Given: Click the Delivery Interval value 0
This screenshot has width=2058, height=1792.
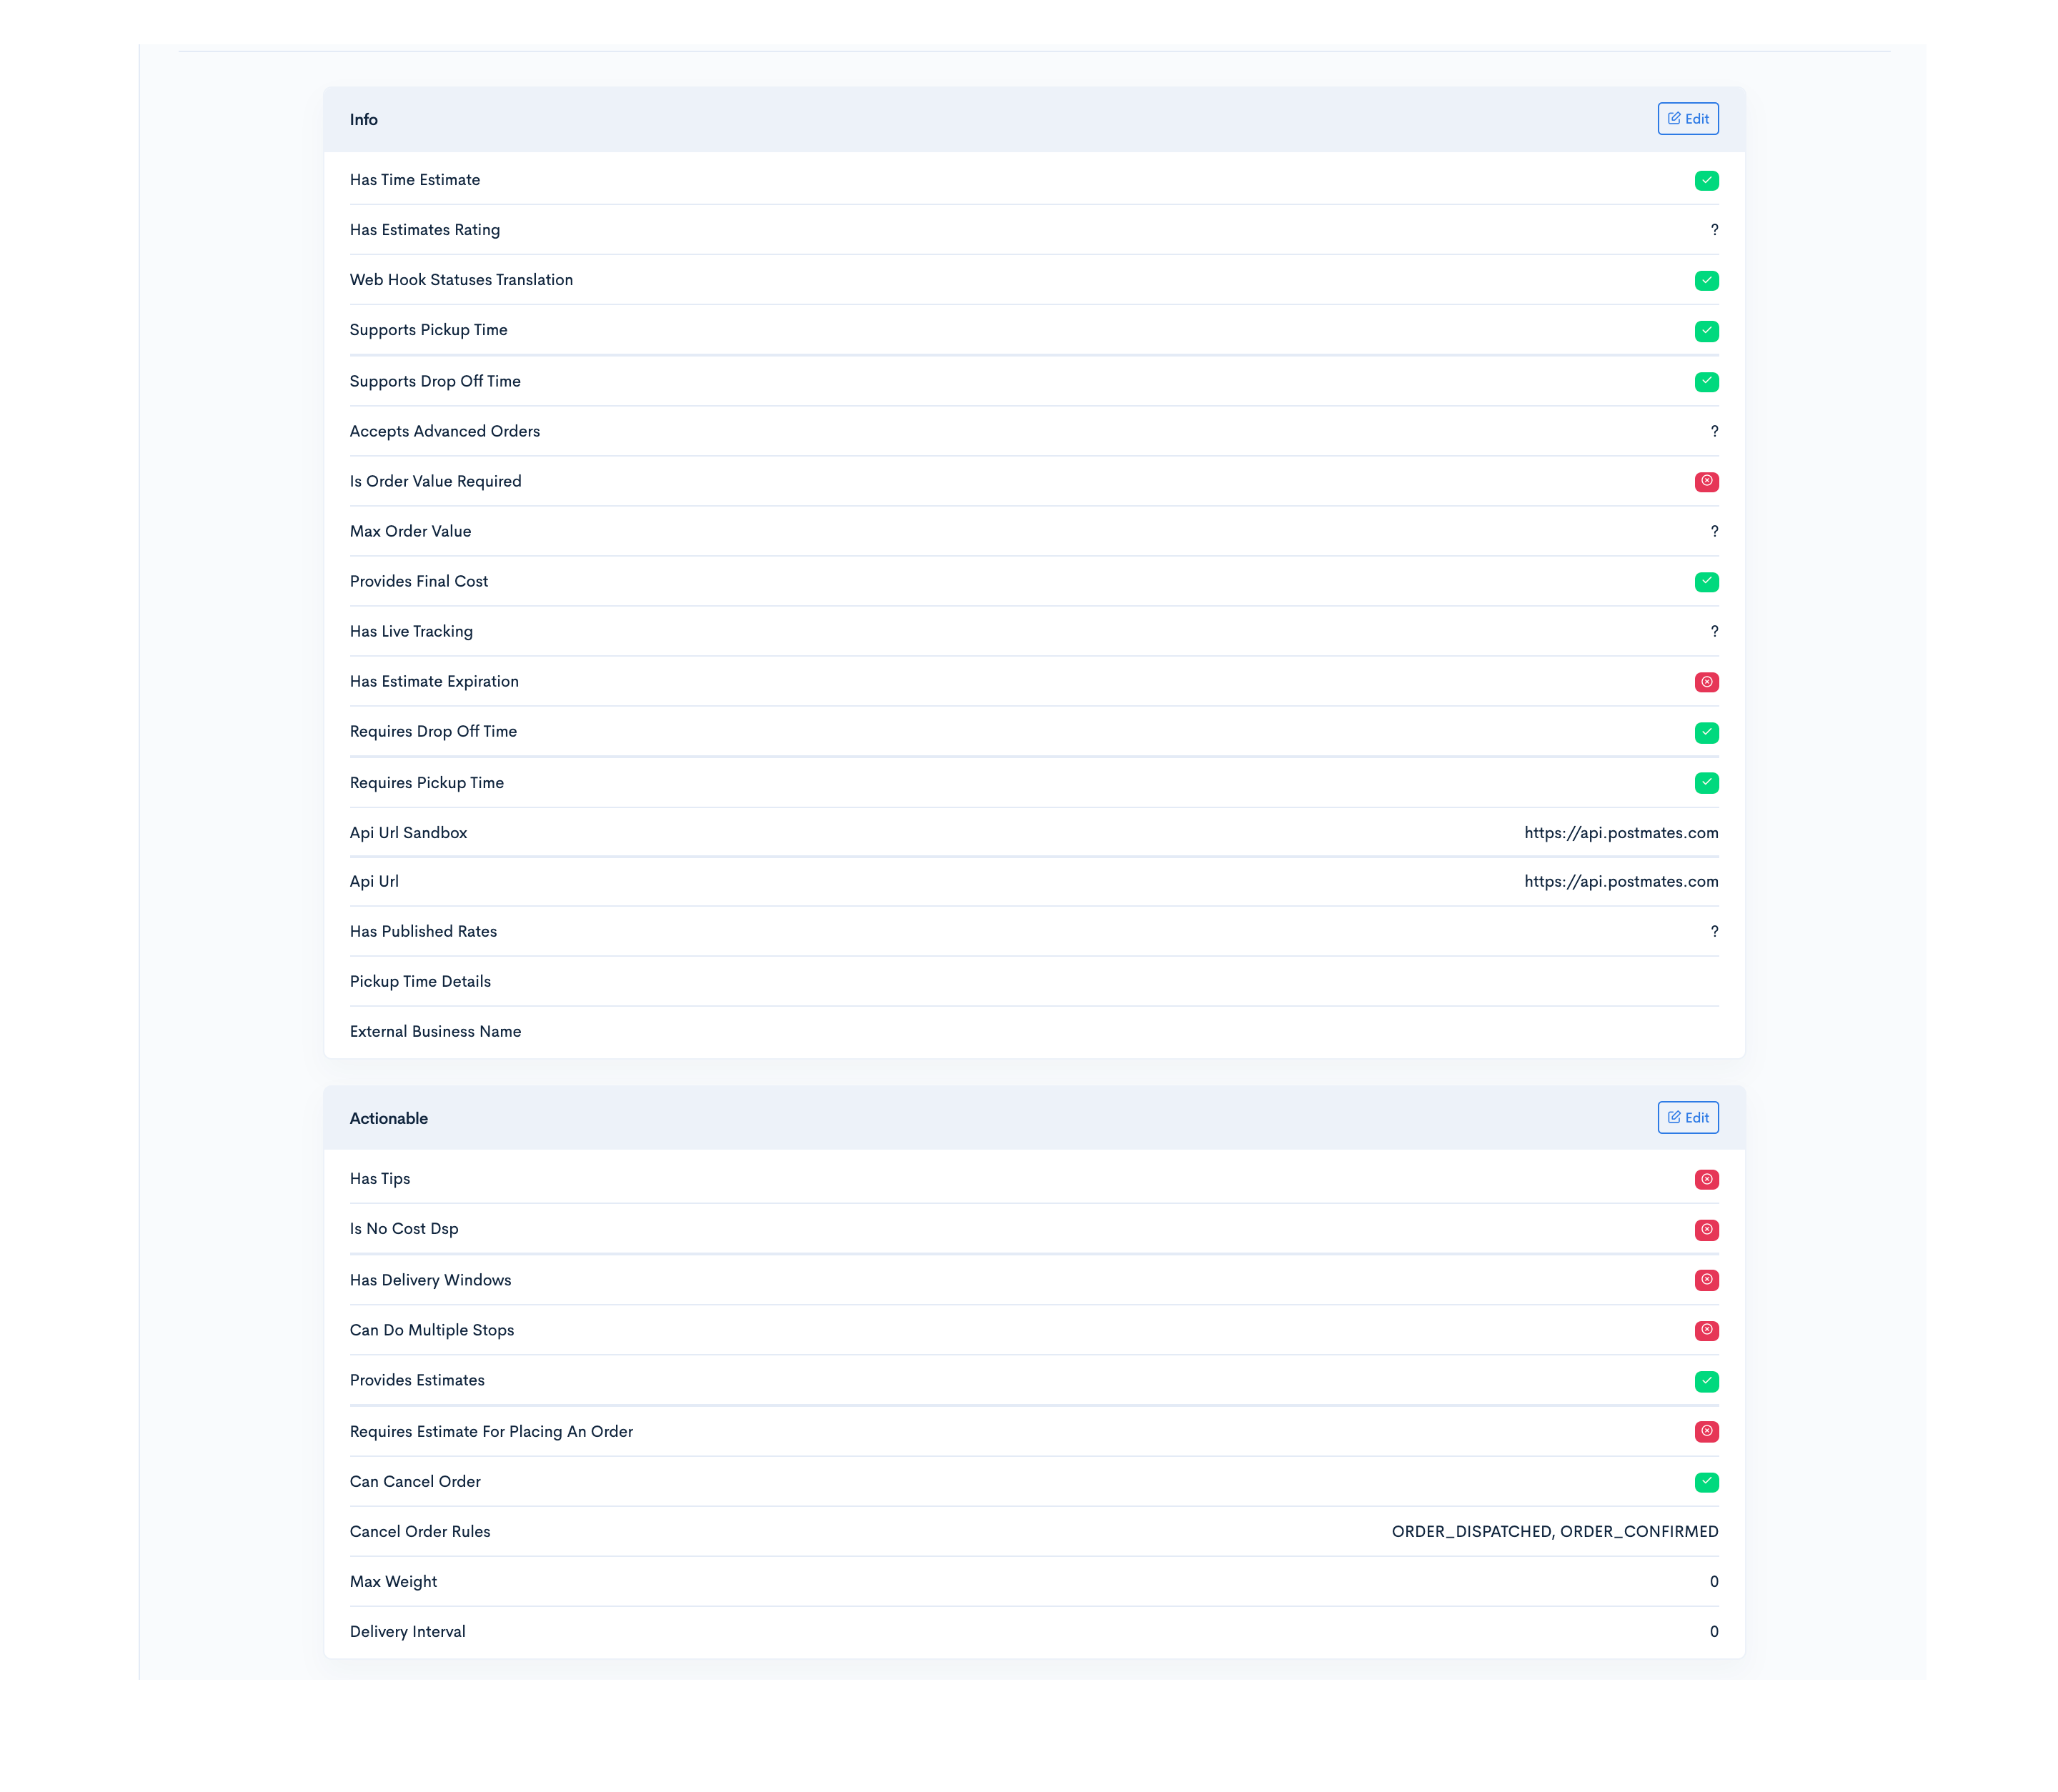Looking at the screenshot, I should click(1713, 1632).
